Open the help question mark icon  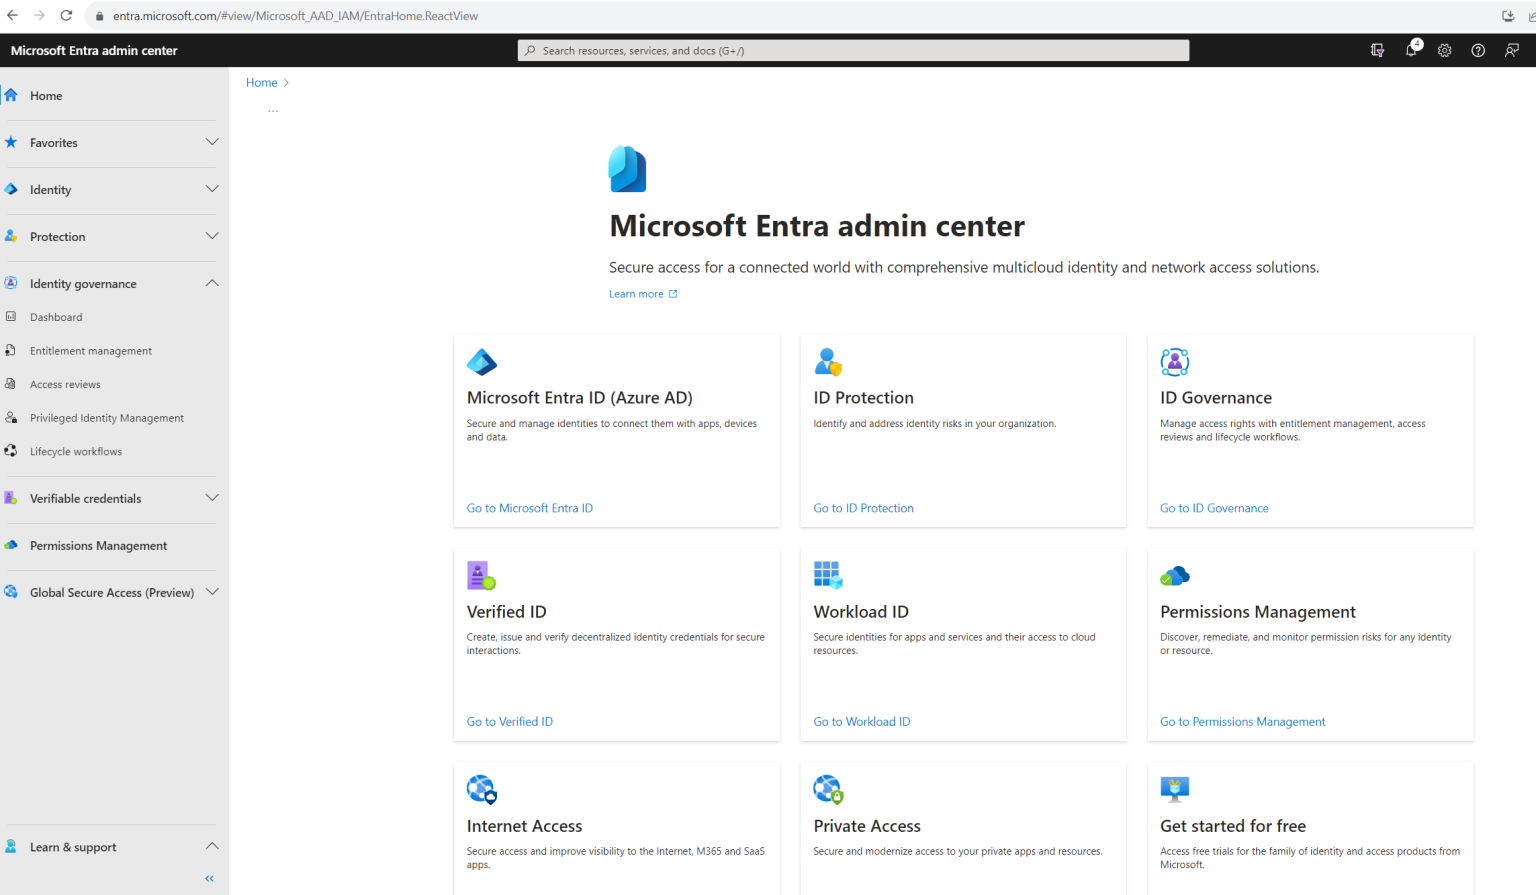click(x=1478, y=49)
